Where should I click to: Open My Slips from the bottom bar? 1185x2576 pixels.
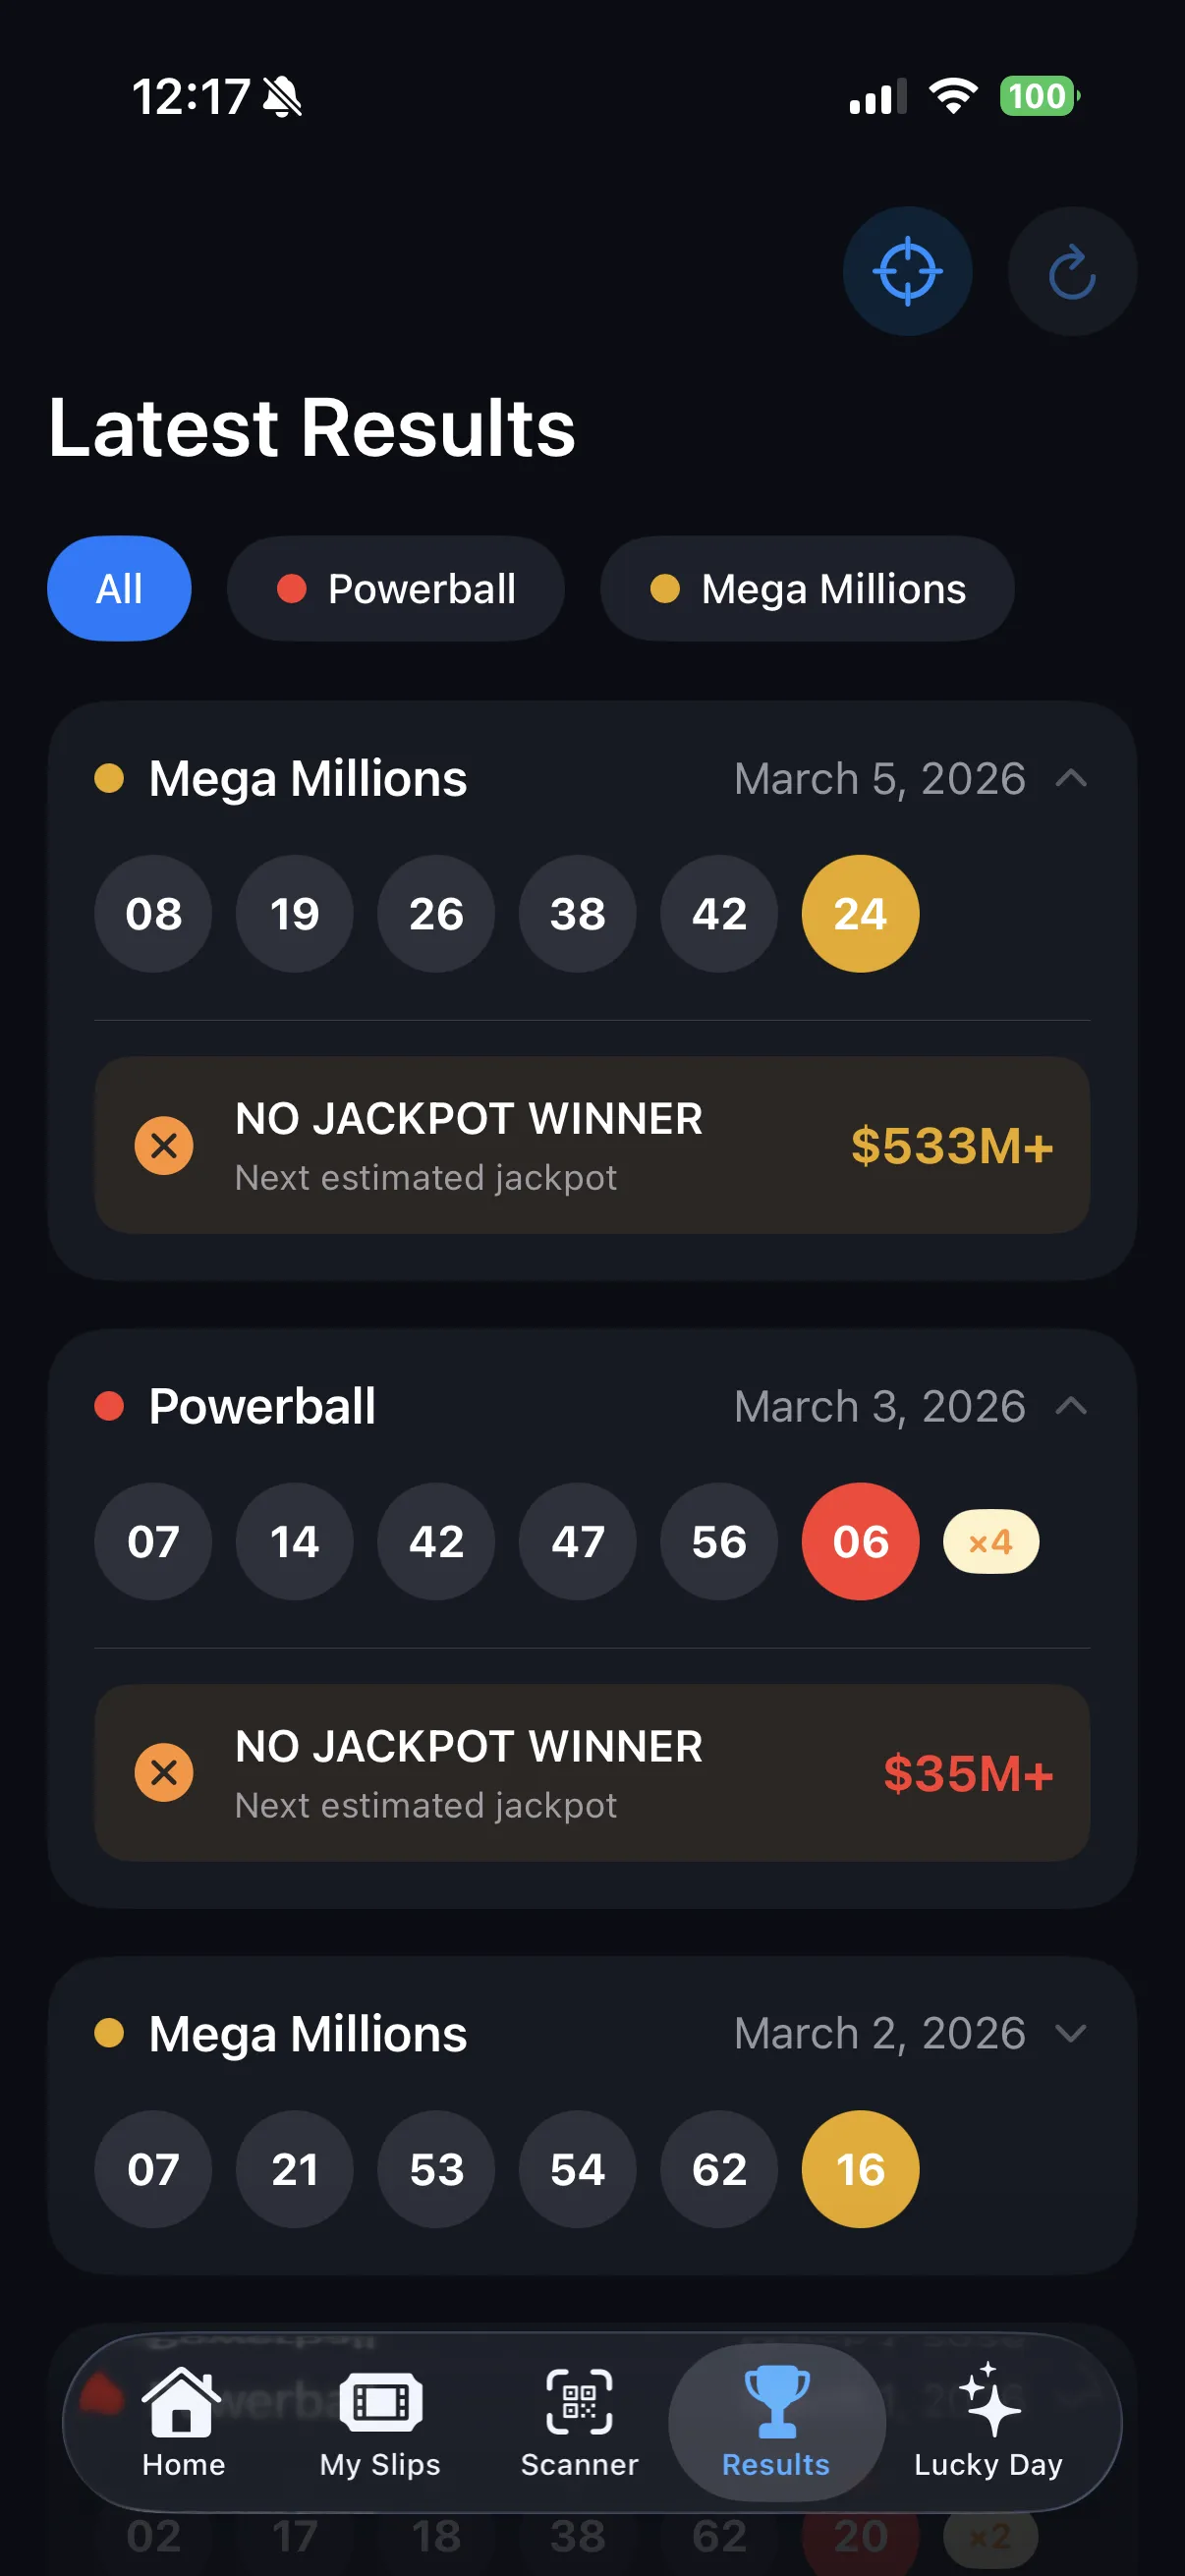point(378,2425)
